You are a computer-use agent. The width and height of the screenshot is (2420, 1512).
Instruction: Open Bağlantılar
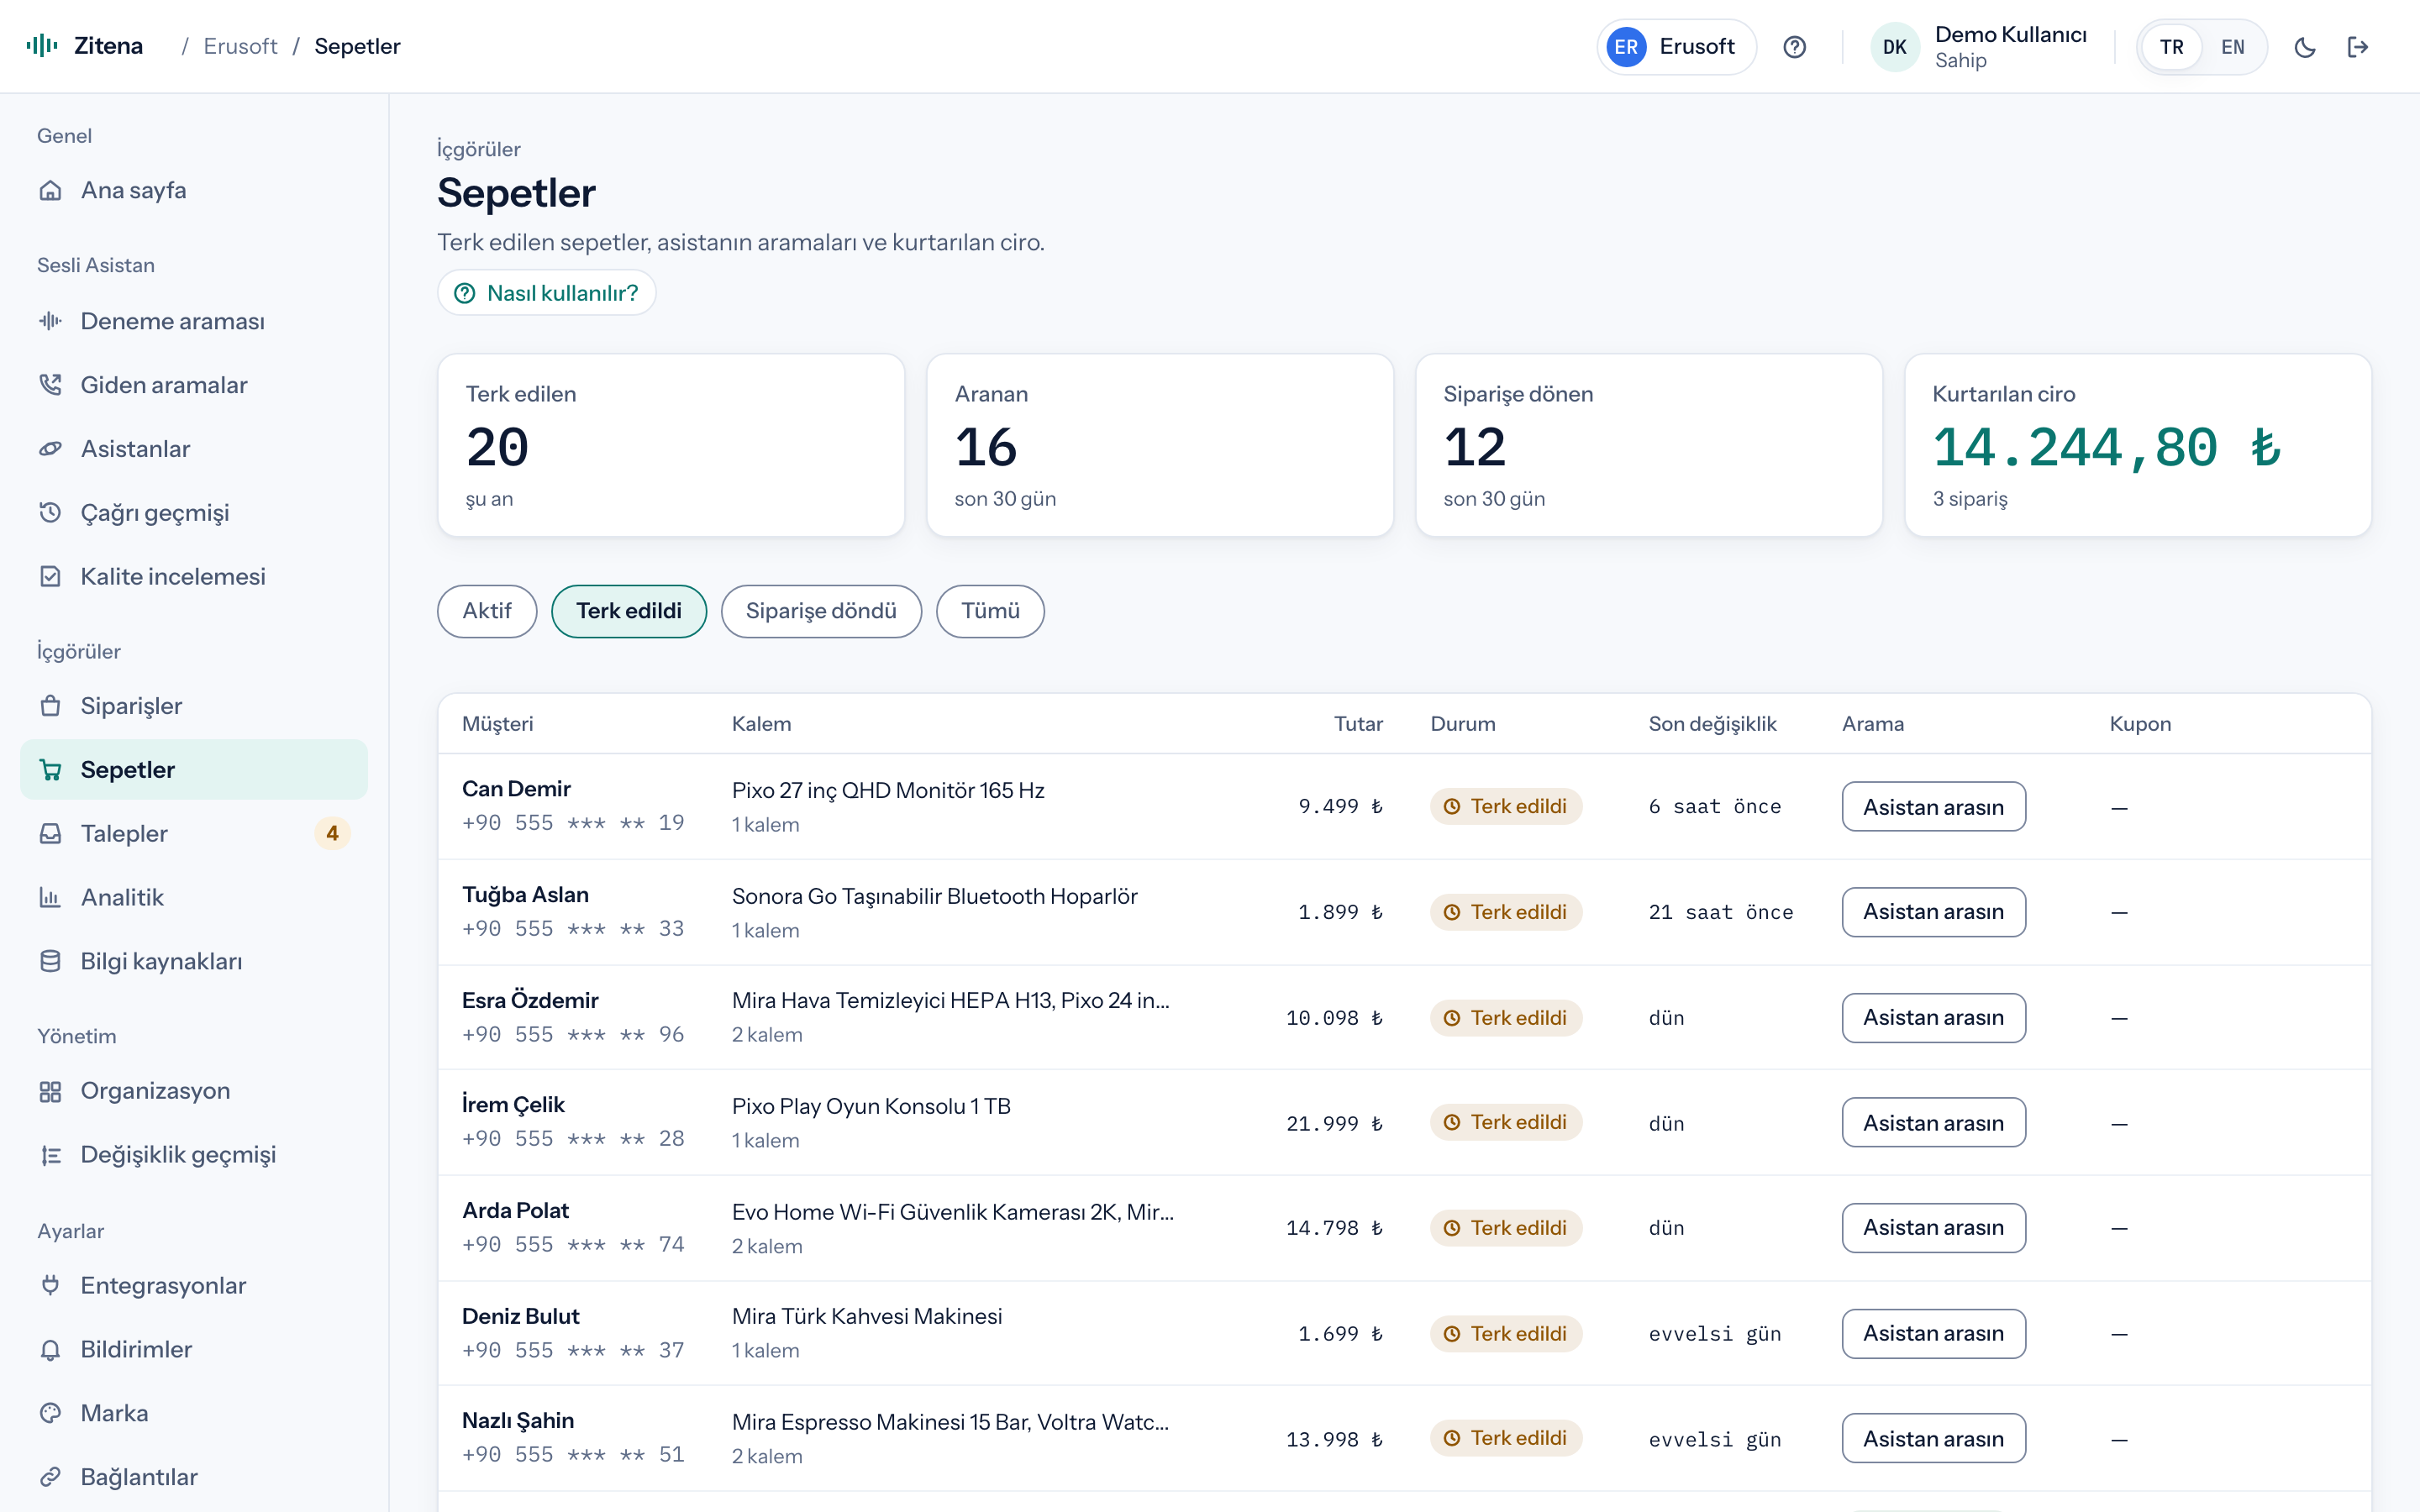(193, 1478)
